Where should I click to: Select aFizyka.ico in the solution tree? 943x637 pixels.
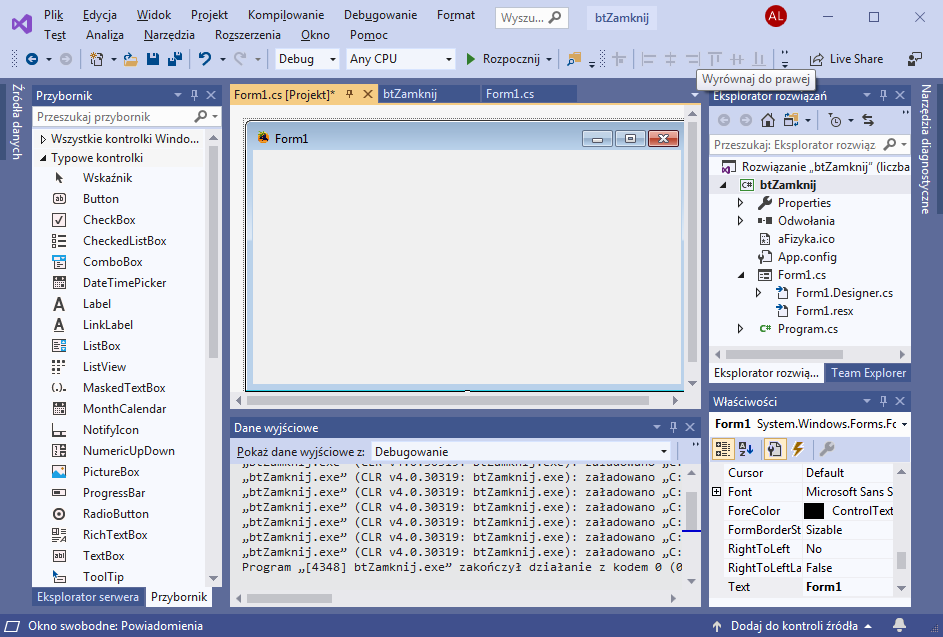[x=806, y=239]
